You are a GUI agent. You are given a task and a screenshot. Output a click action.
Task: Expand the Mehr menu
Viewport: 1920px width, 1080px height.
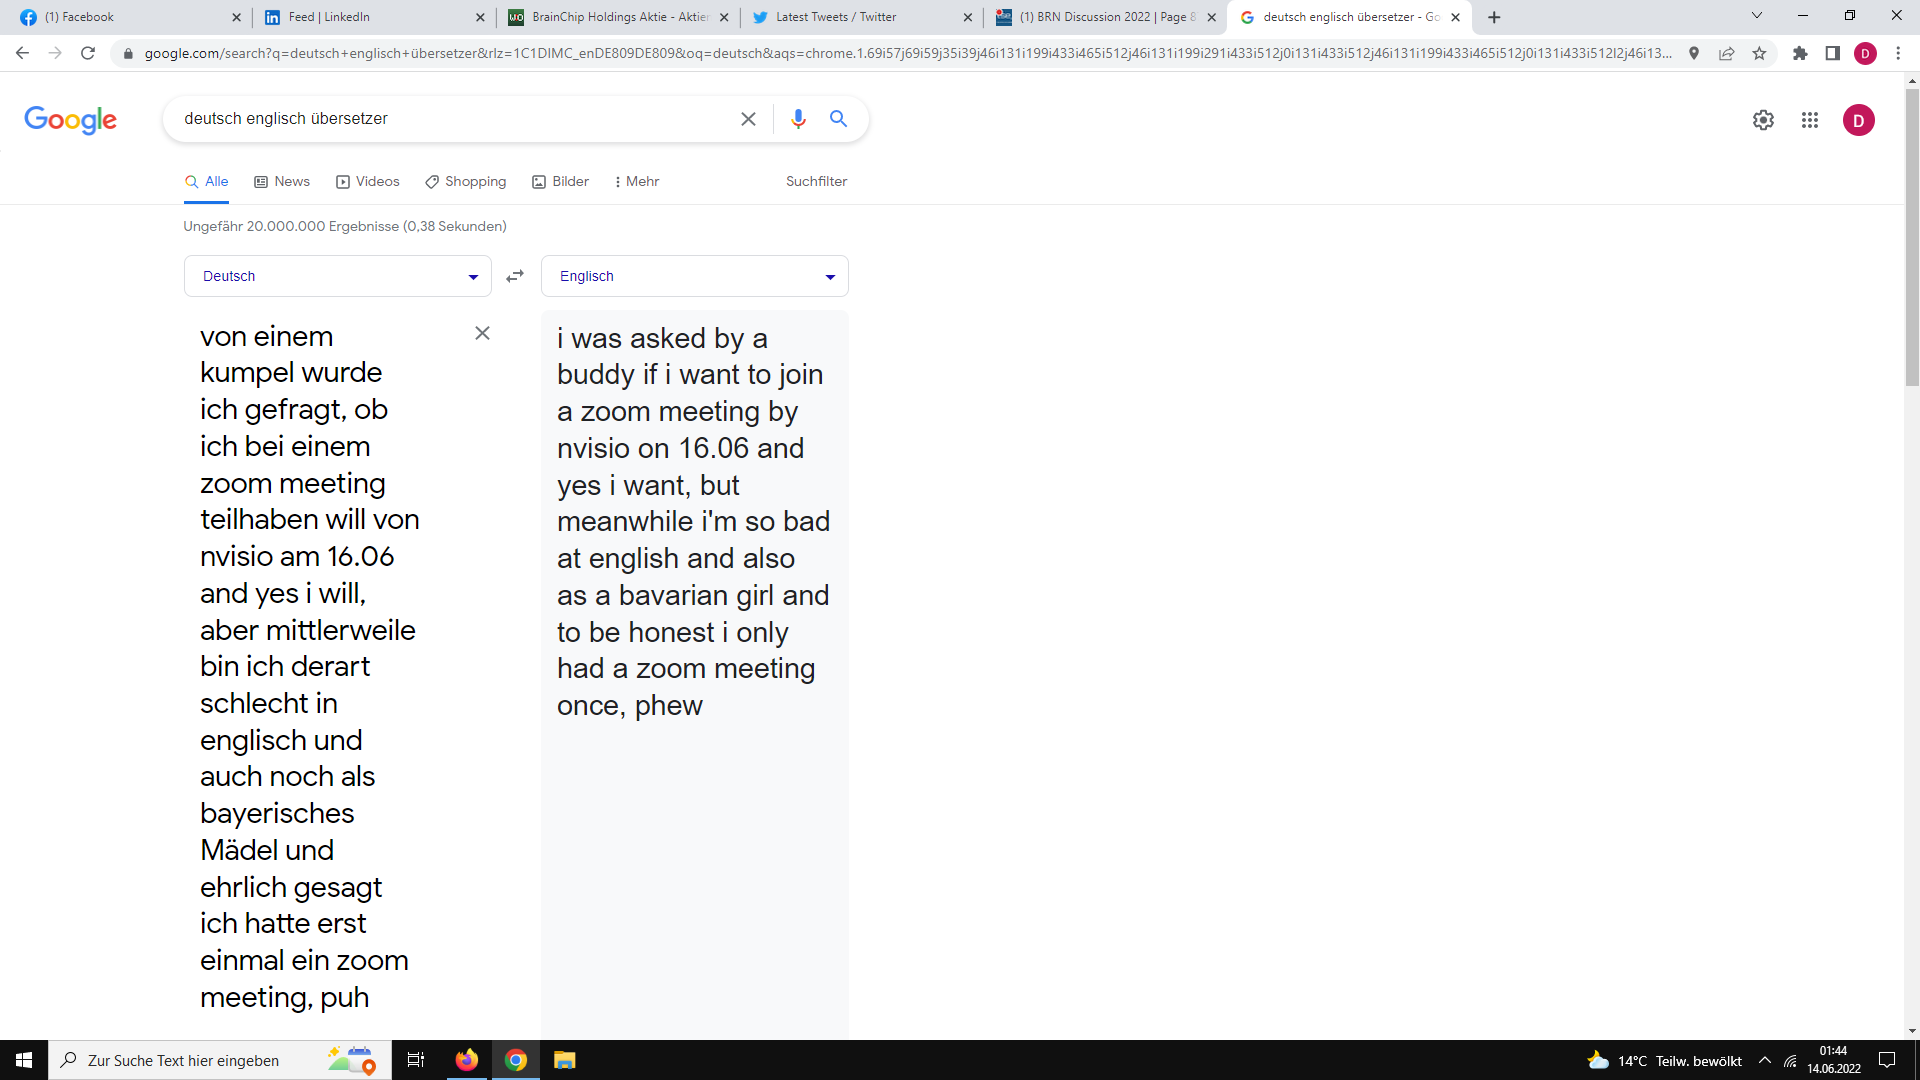pos(637,181)
